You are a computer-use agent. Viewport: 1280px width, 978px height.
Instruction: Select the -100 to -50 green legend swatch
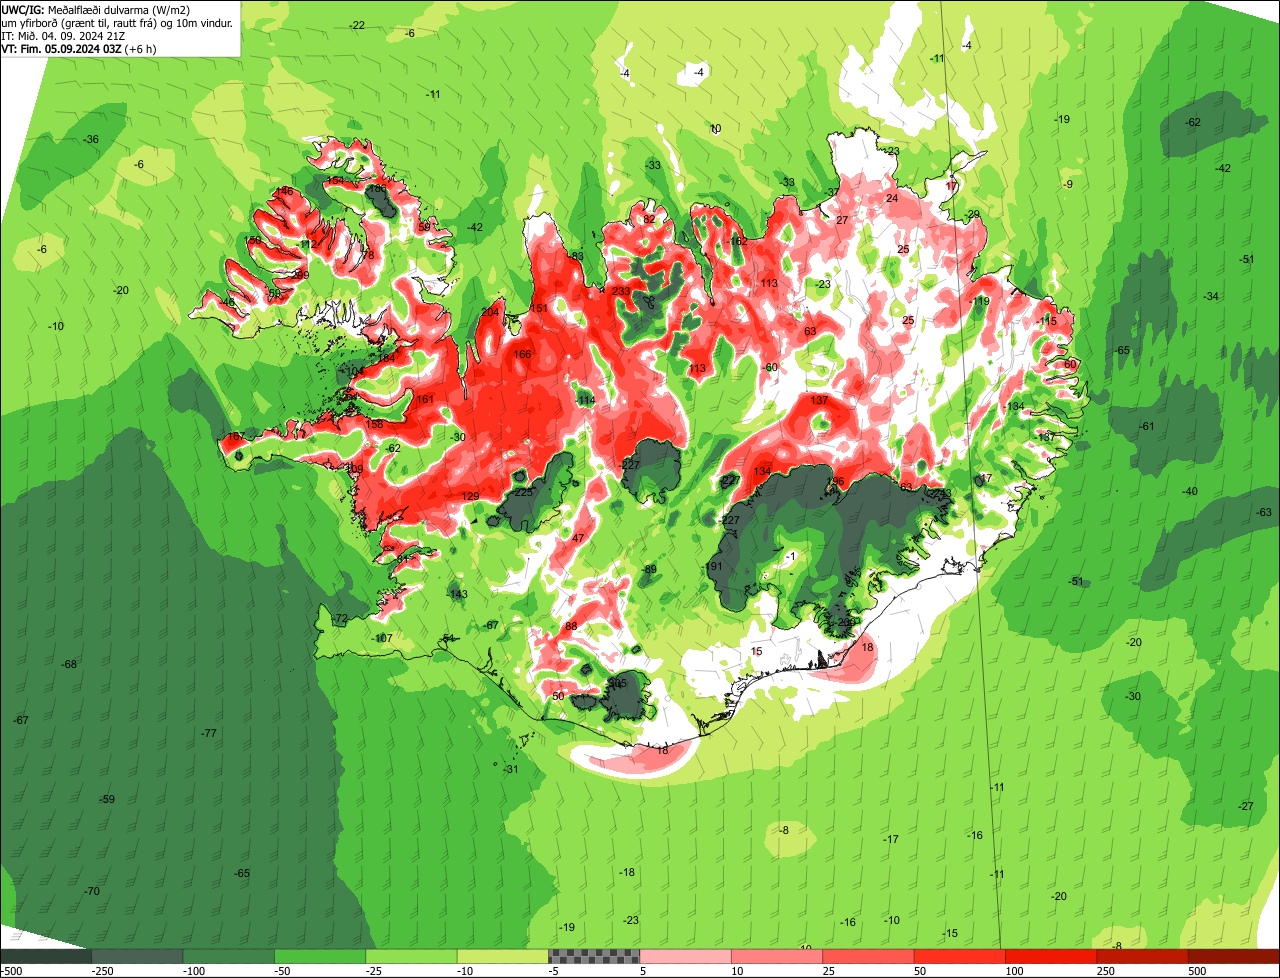tap(228, 956)
